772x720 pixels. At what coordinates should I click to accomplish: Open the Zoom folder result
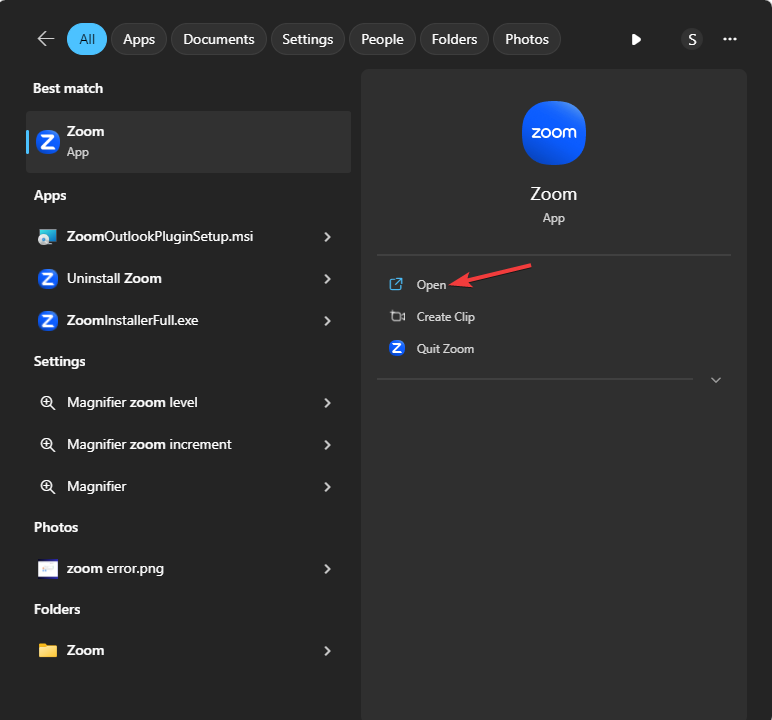click(x=189, y=651)
